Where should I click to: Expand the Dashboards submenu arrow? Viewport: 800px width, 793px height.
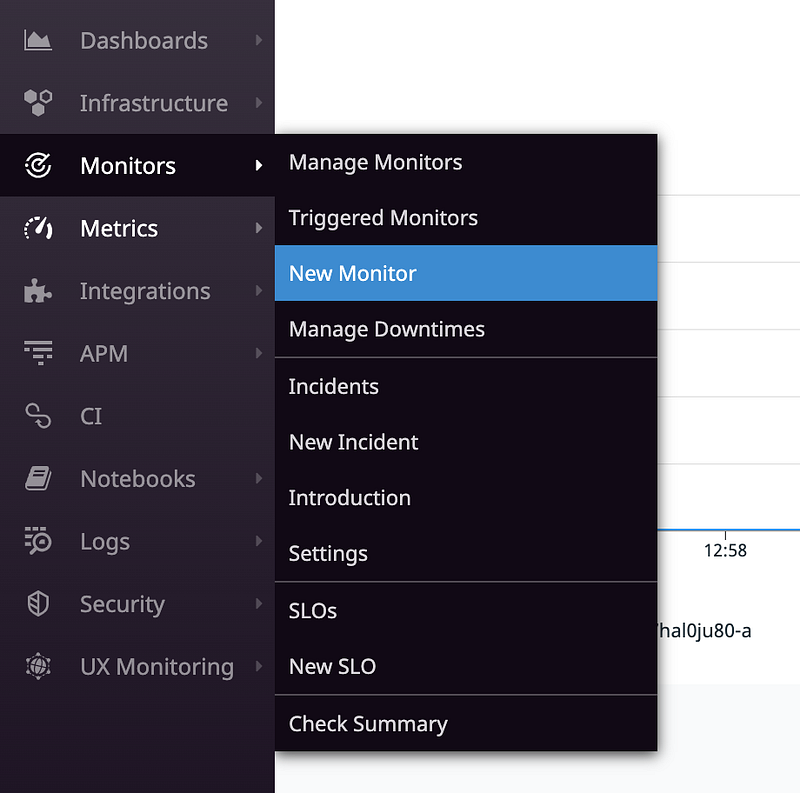click(x=258, y=41)
